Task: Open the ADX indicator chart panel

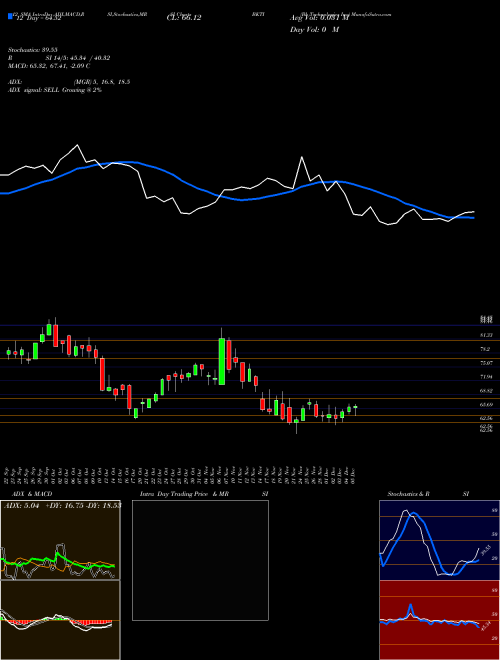Action: coord(60,540)
